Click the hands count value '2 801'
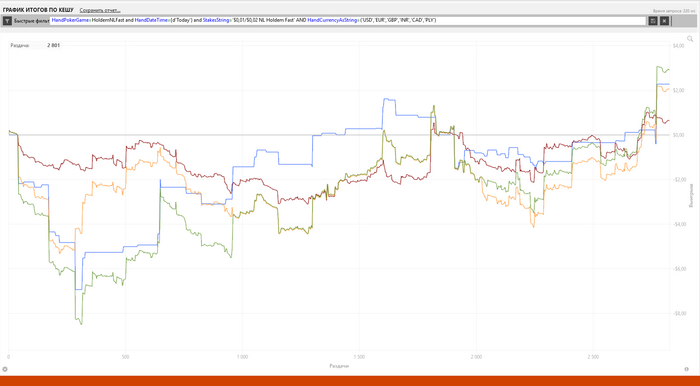Viewport: 700px width, 386px height. pyautogui.click(x=54, y=46)
